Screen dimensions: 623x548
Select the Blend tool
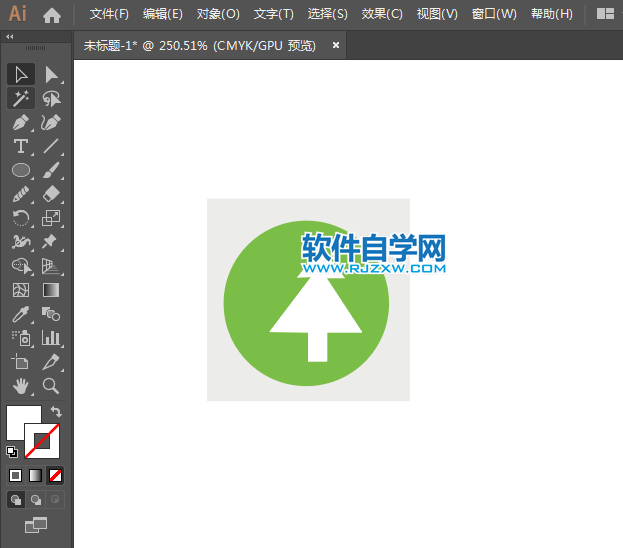click(x=51, y=314)
